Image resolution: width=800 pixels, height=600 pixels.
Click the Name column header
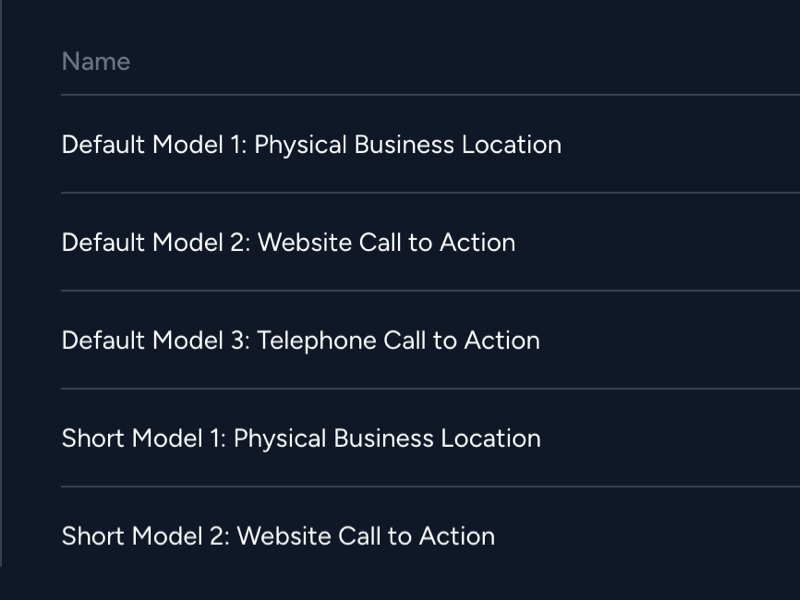pos(96,62)
